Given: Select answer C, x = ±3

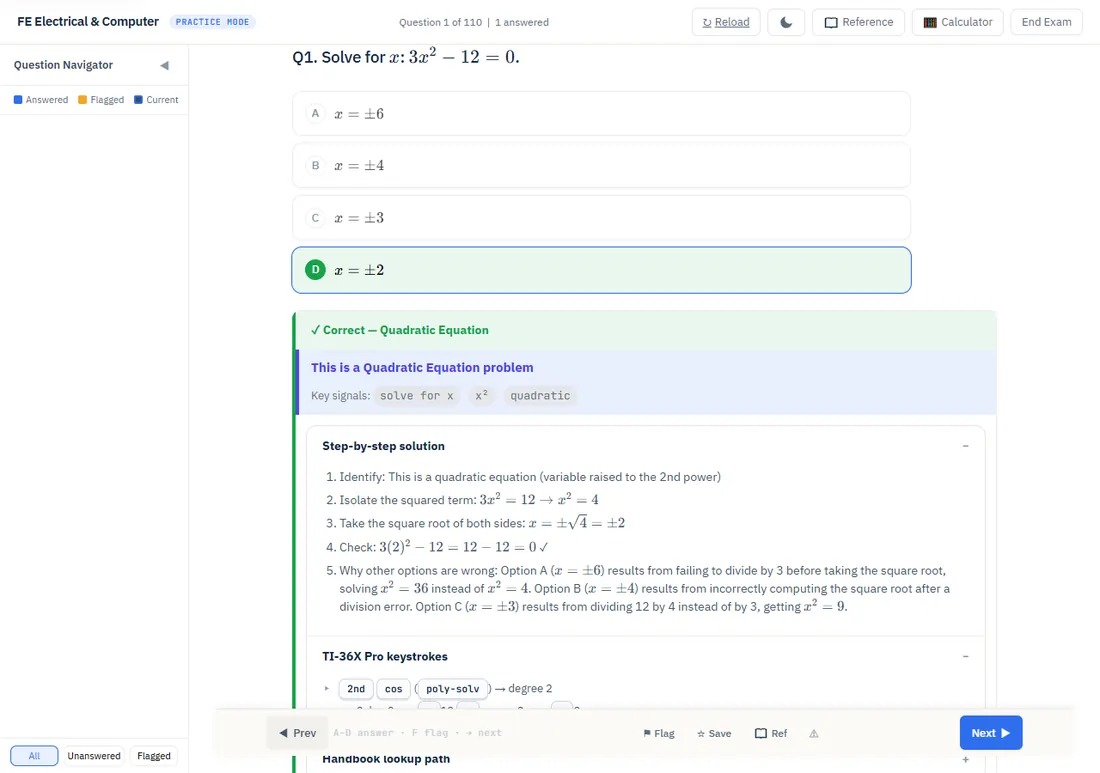Looking at the screenshot, I should [x=601, y=217].
